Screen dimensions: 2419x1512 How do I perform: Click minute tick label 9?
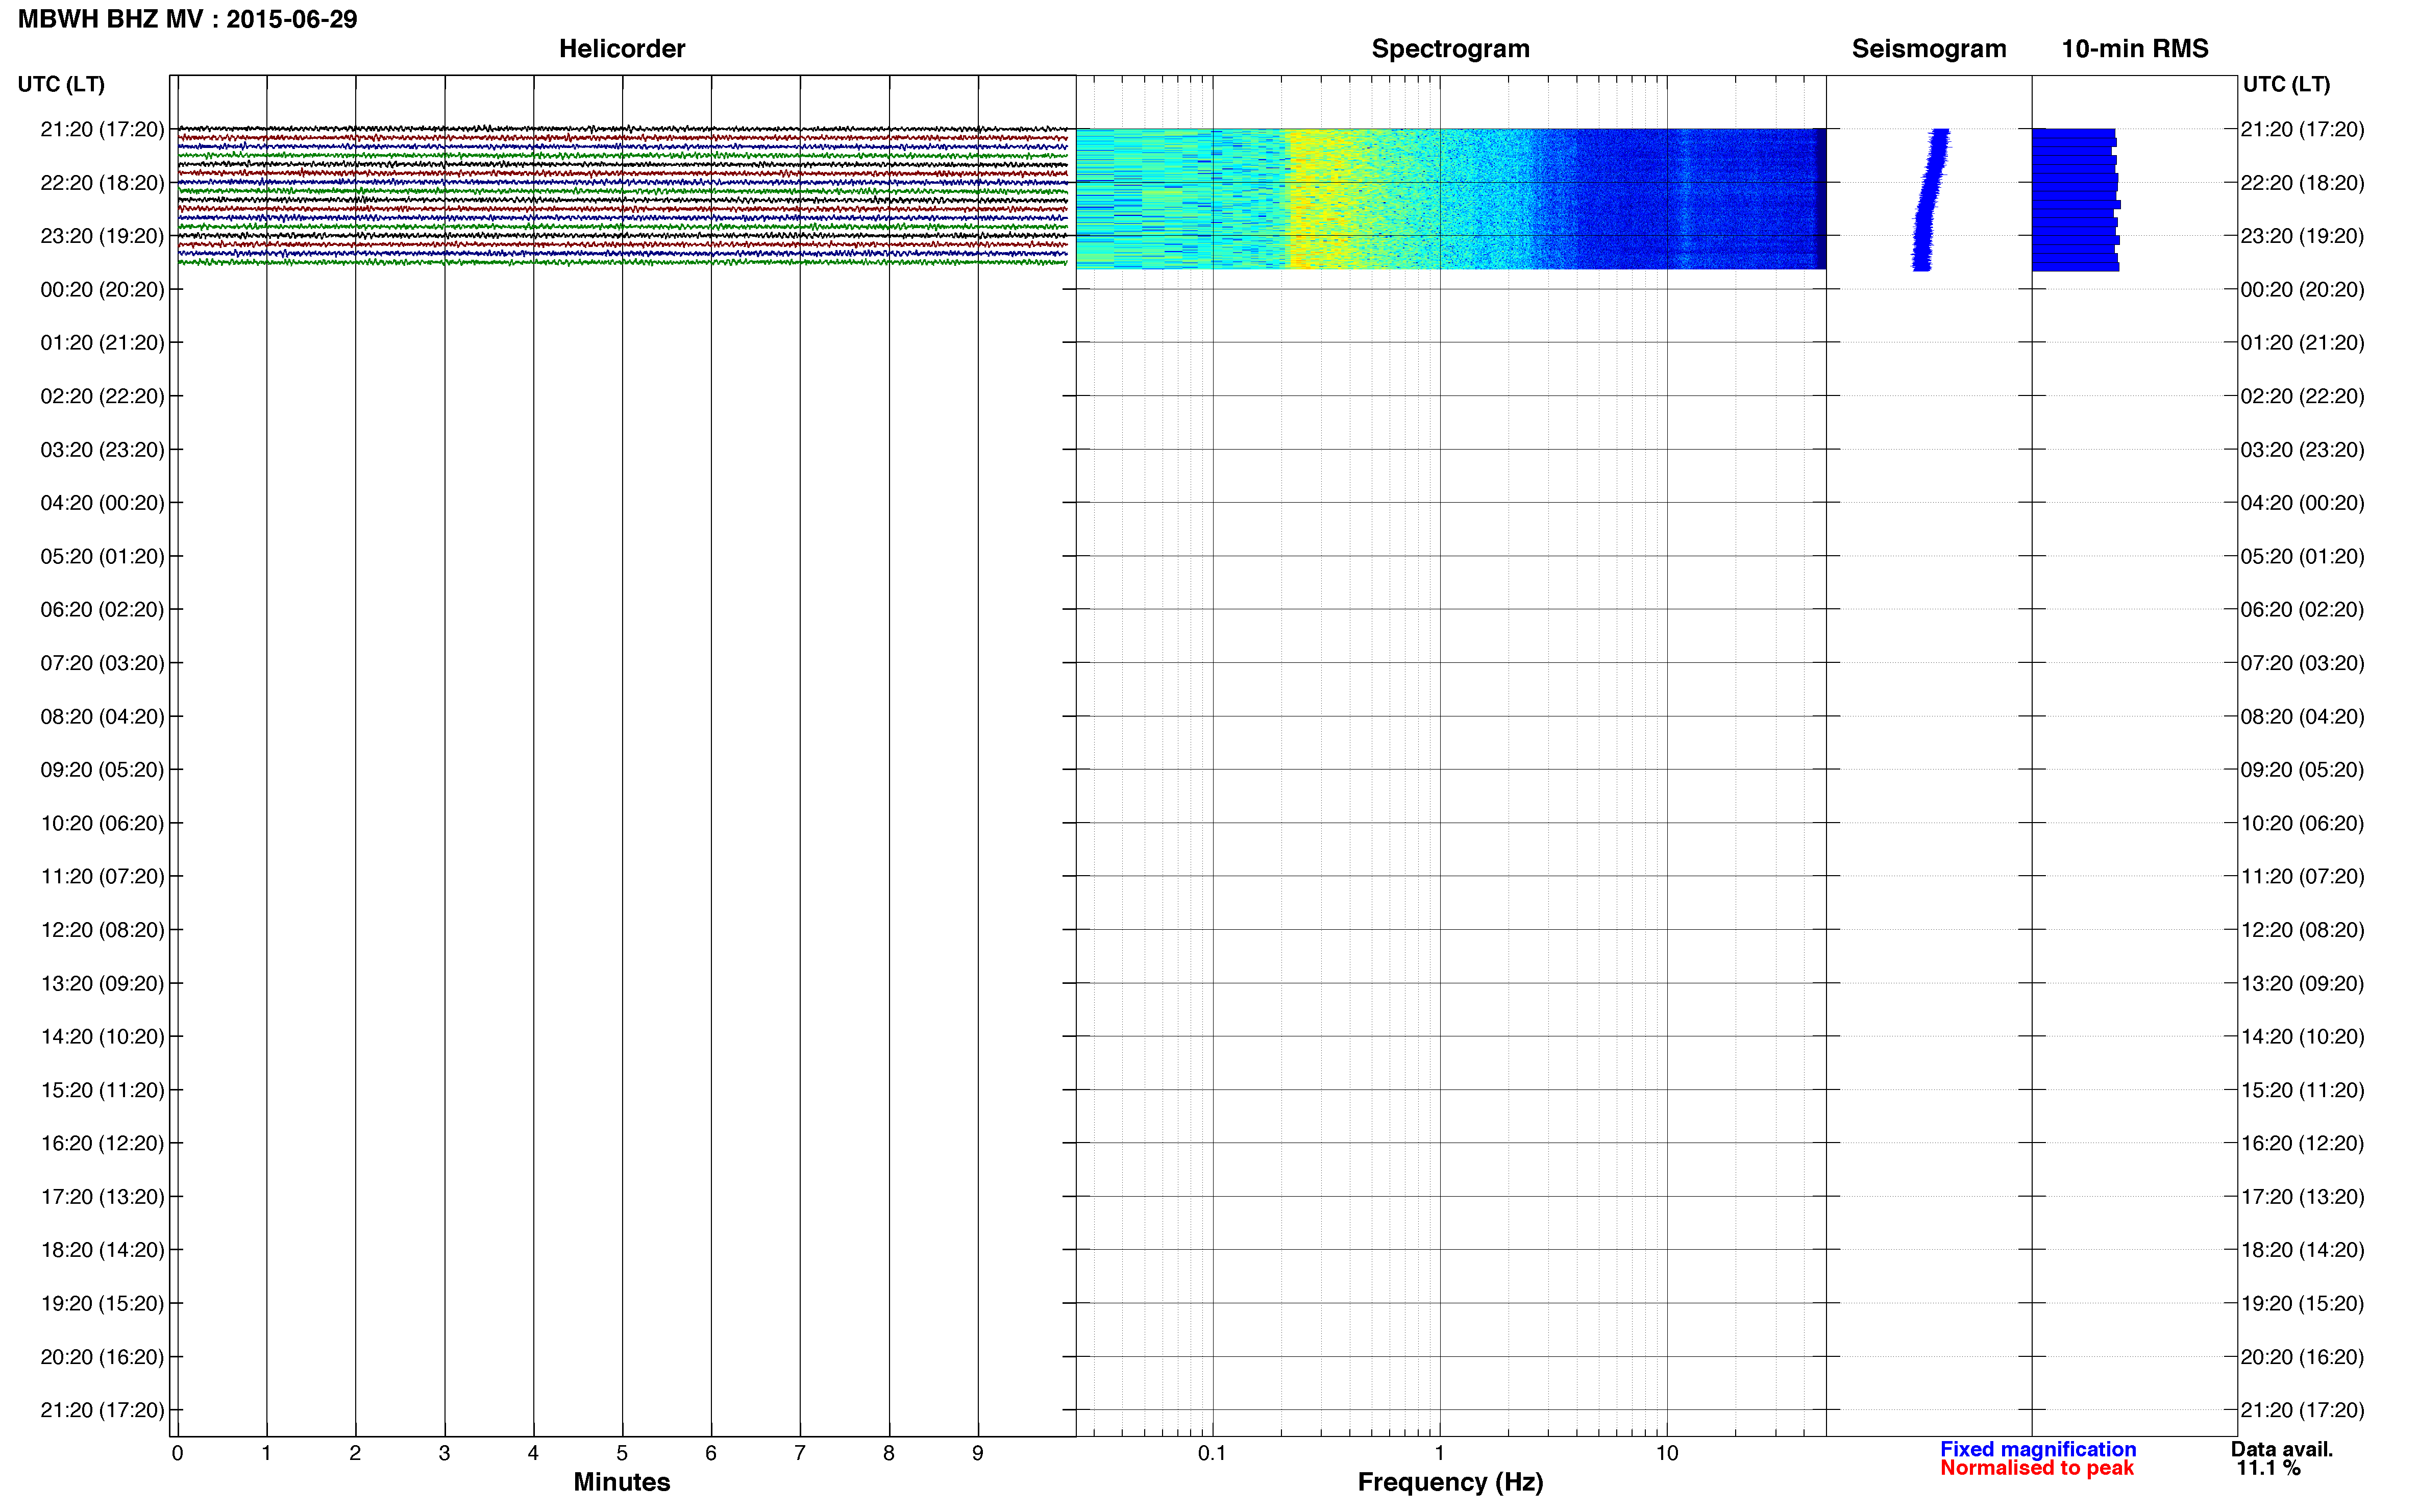(978, 1453)
